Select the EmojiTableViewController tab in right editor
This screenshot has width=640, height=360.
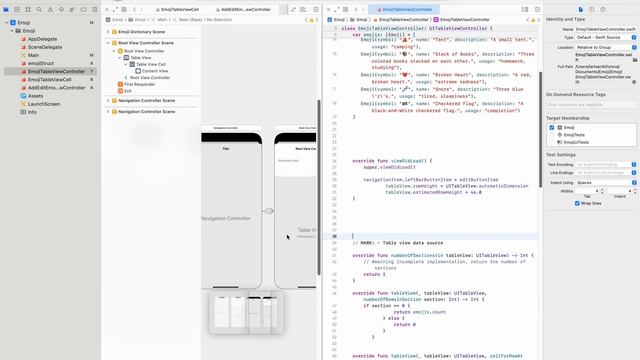[x=404, y=9]
